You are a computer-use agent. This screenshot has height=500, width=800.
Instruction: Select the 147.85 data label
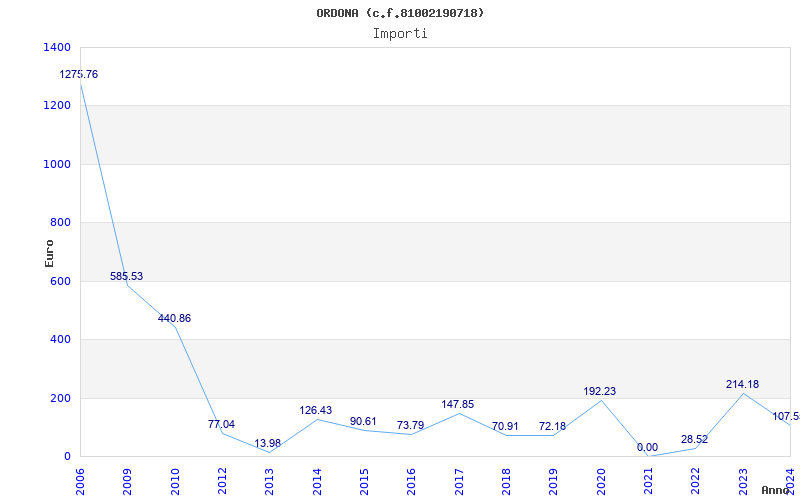[x=458, y=404]
